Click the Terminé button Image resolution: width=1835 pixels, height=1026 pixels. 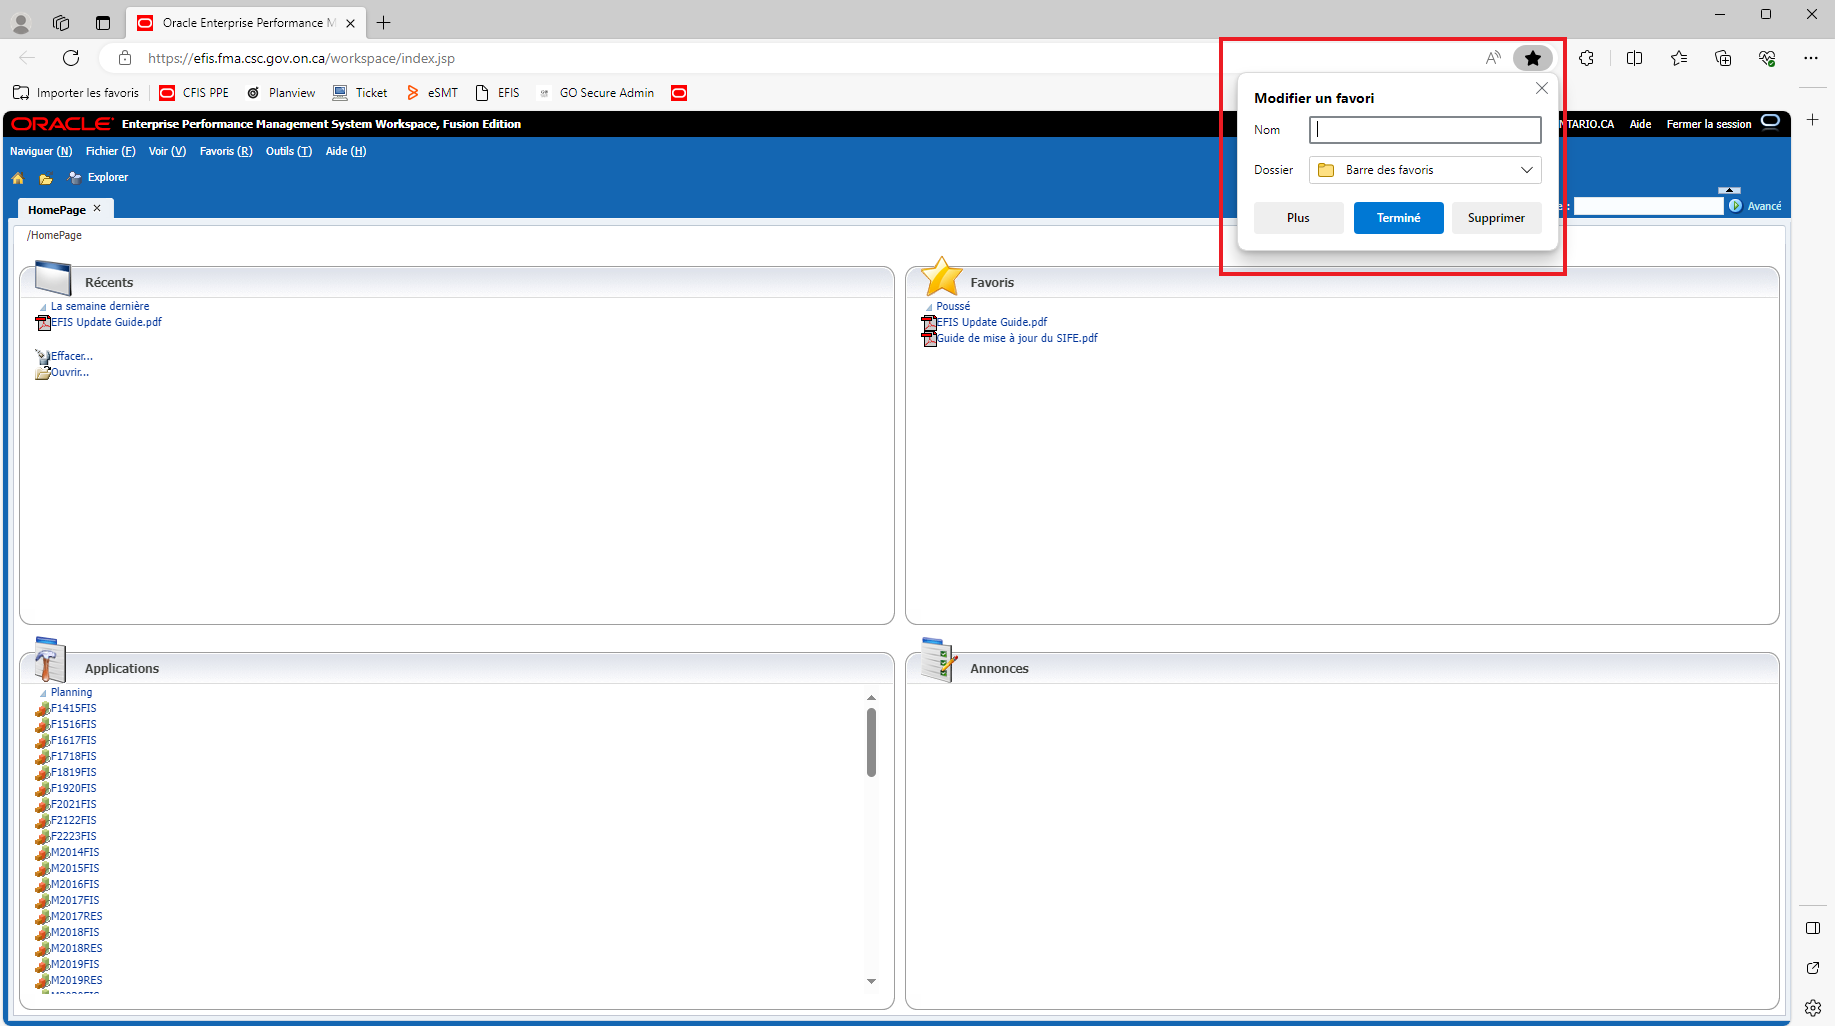point(1397,218)
